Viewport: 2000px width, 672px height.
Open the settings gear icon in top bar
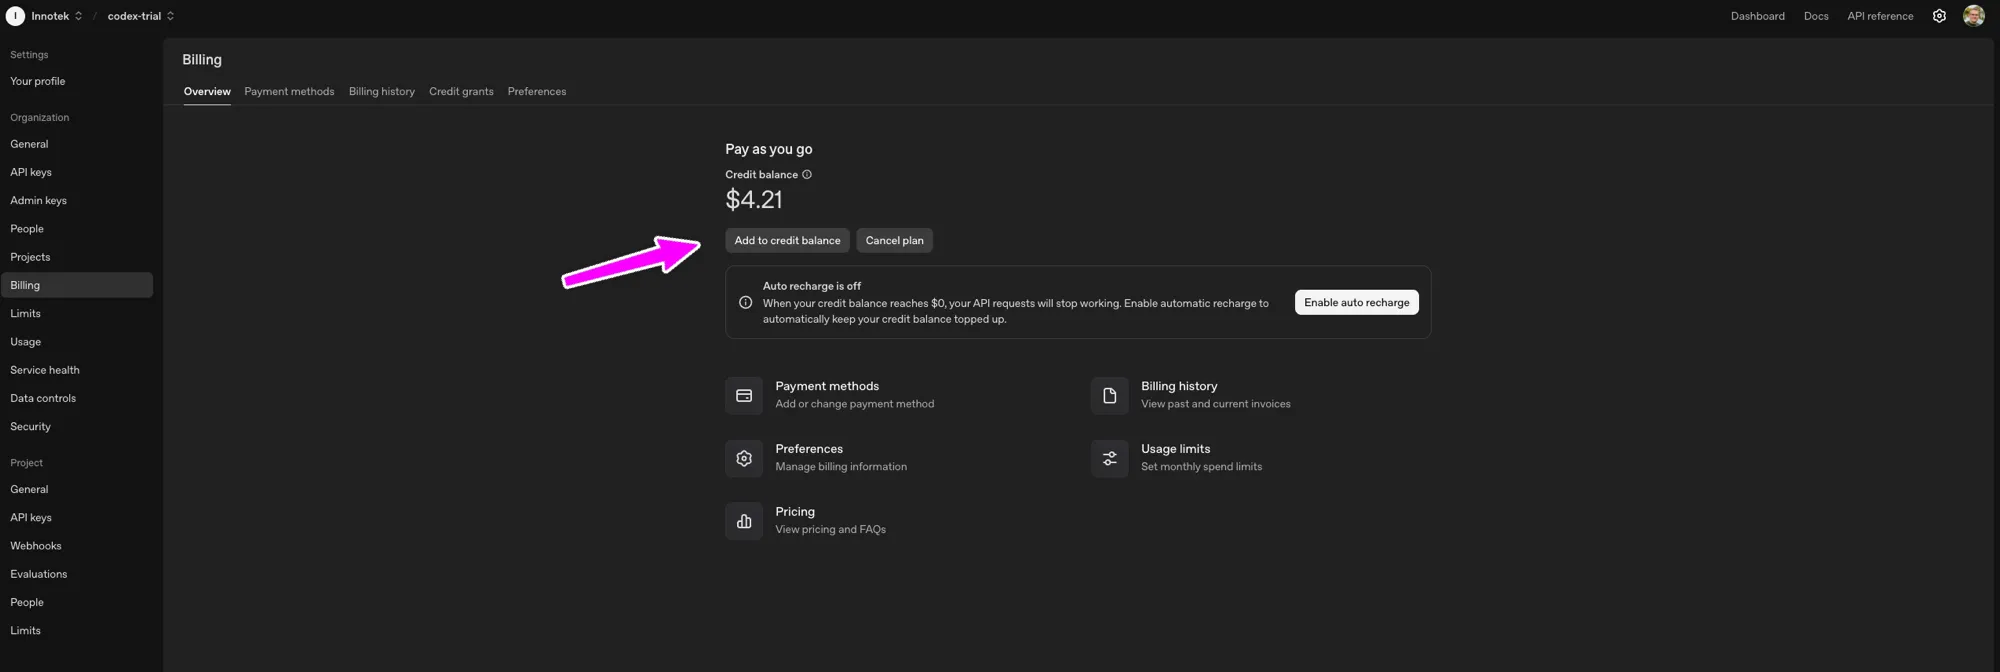1939,16
